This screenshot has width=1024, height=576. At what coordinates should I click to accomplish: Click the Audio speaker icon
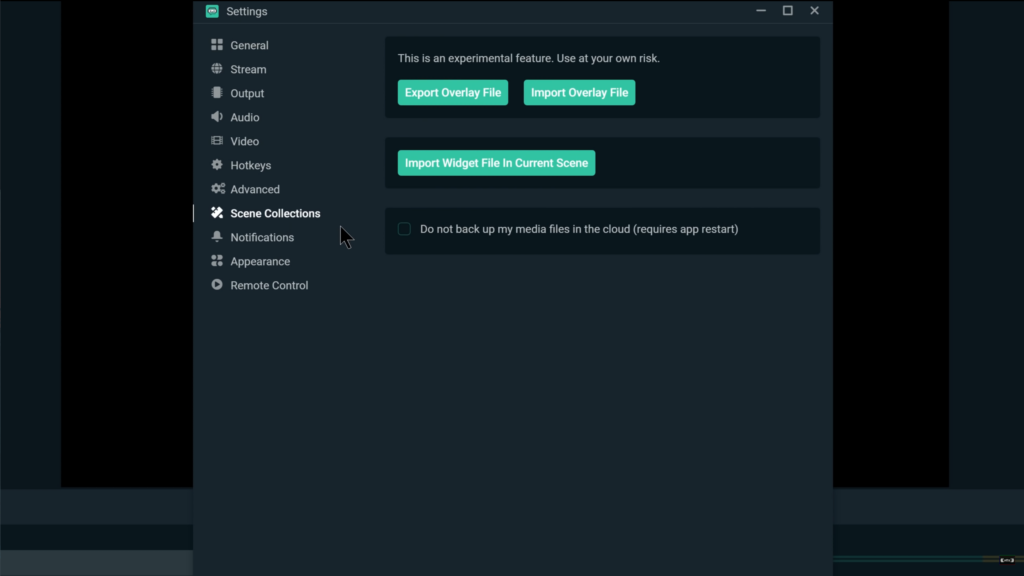click(x=217, y=117)
